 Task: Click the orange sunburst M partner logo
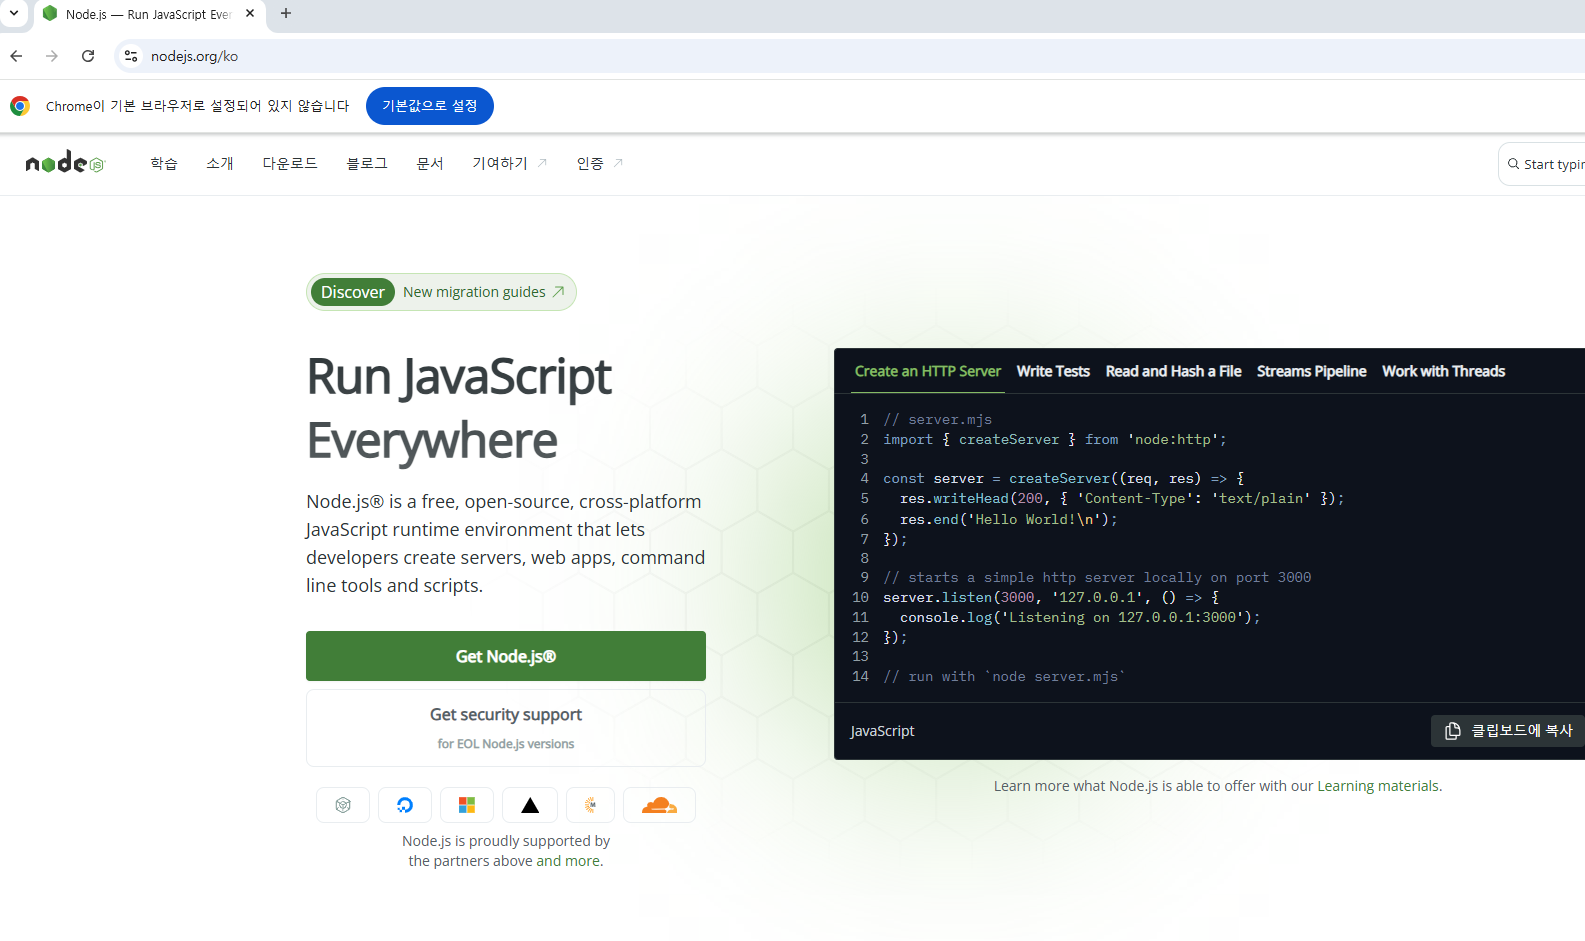click(x=590, y=805)
